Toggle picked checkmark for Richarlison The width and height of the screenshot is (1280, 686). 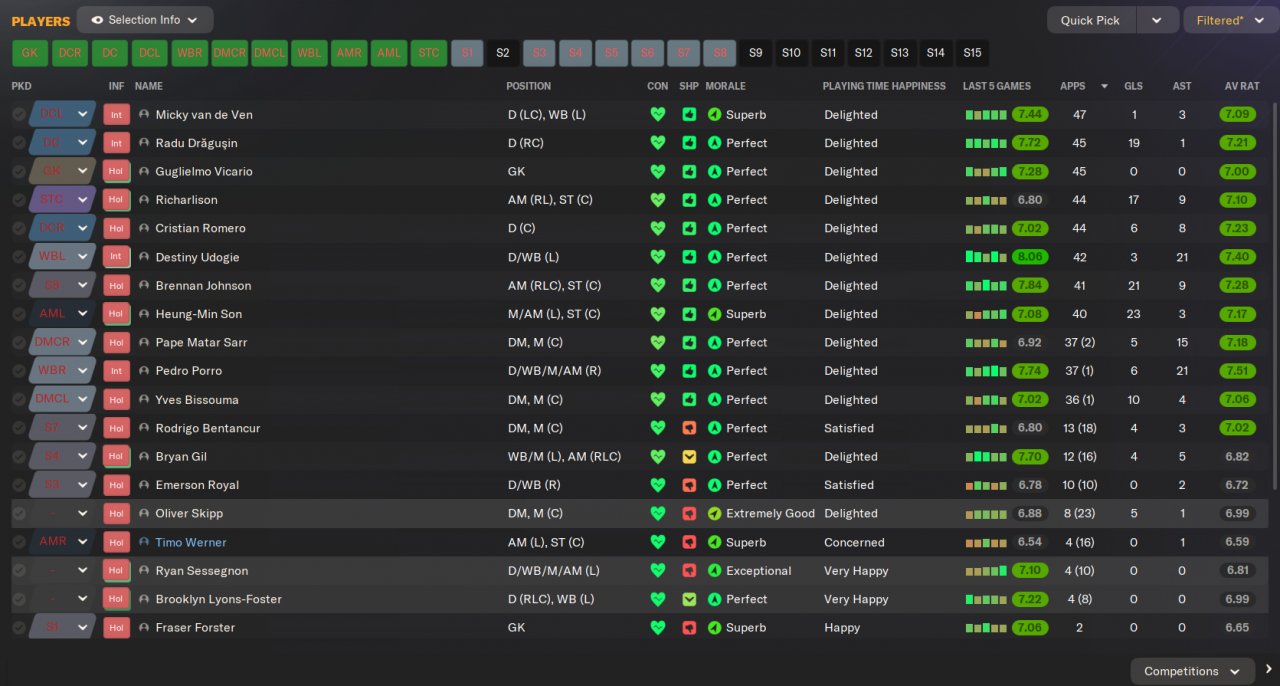19,200
